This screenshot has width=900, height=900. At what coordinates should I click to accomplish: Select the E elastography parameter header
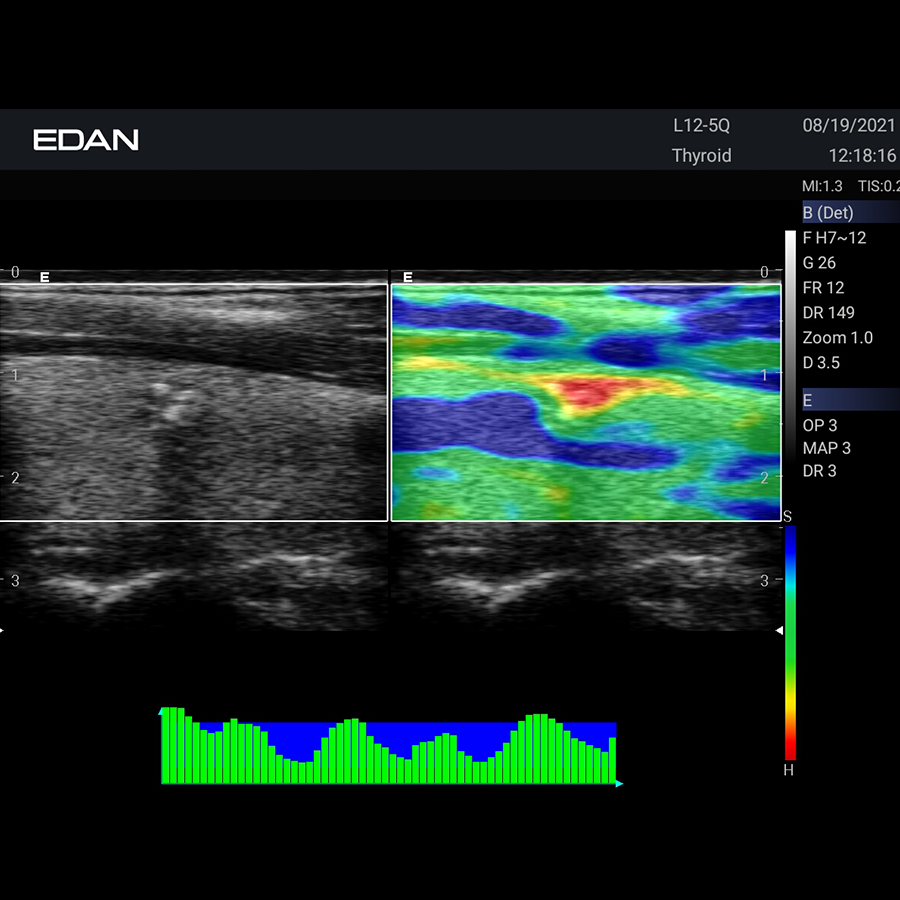click(x=851, y=399)
